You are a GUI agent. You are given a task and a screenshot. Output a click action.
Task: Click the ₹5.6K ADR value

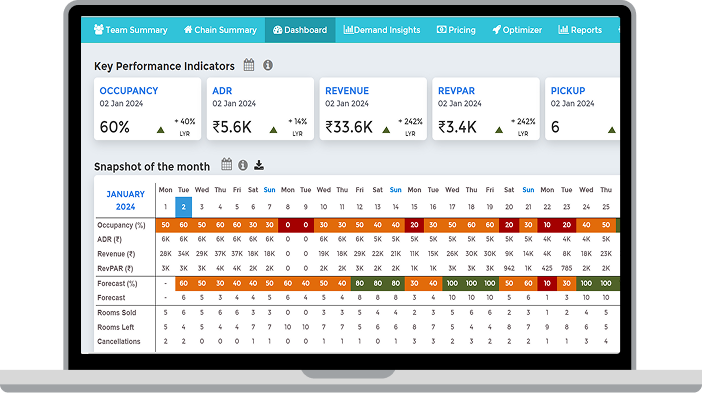pyautogui.click(x=232, y=127)
